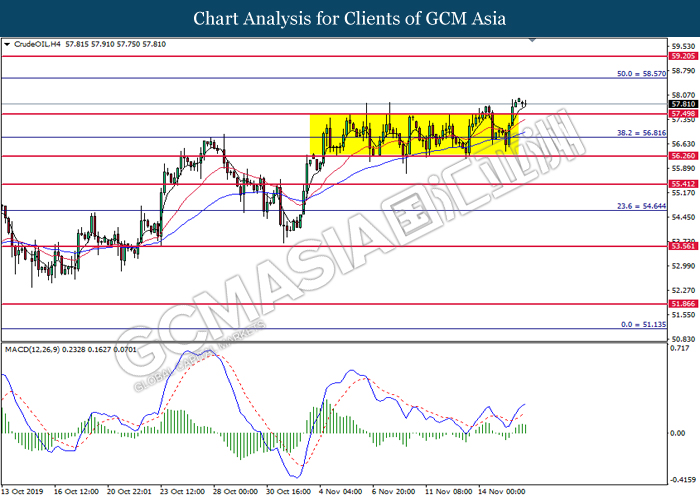Screen dimensions: 700x500
Task: Click the current price tag 57.810
Action: click(683, 104)
